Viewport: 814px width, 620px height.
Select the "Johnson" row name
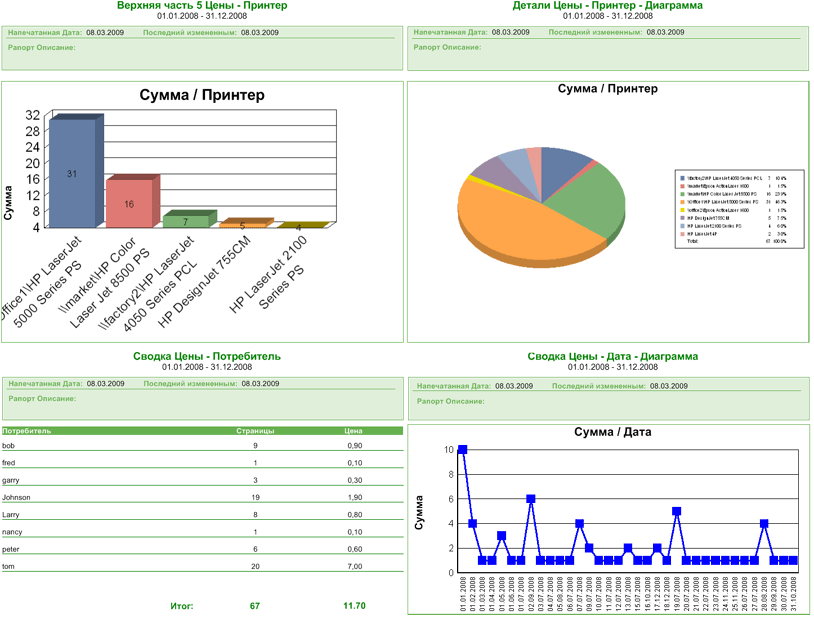click(16, 497)
